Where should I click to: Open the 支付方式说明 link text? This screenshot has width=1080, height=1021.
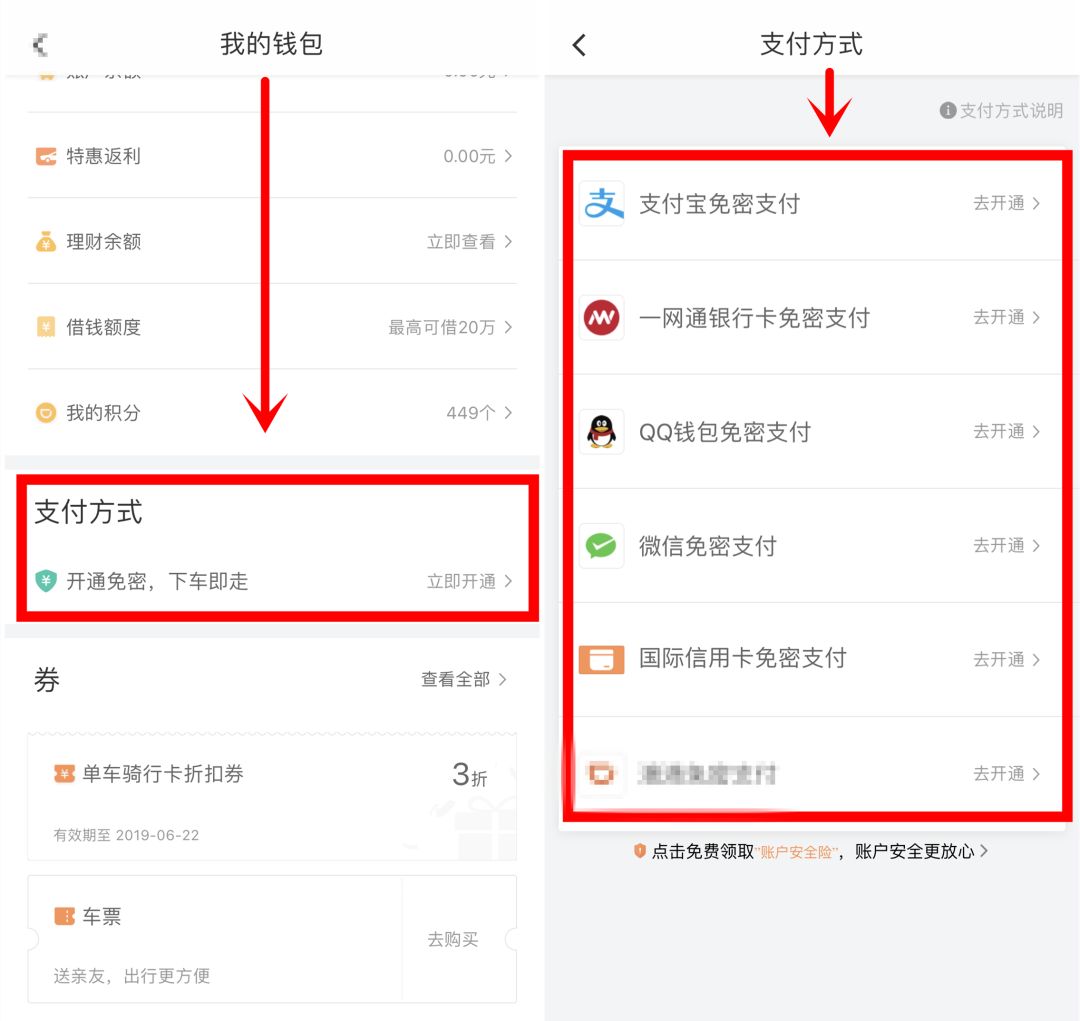coord(1012,110)
